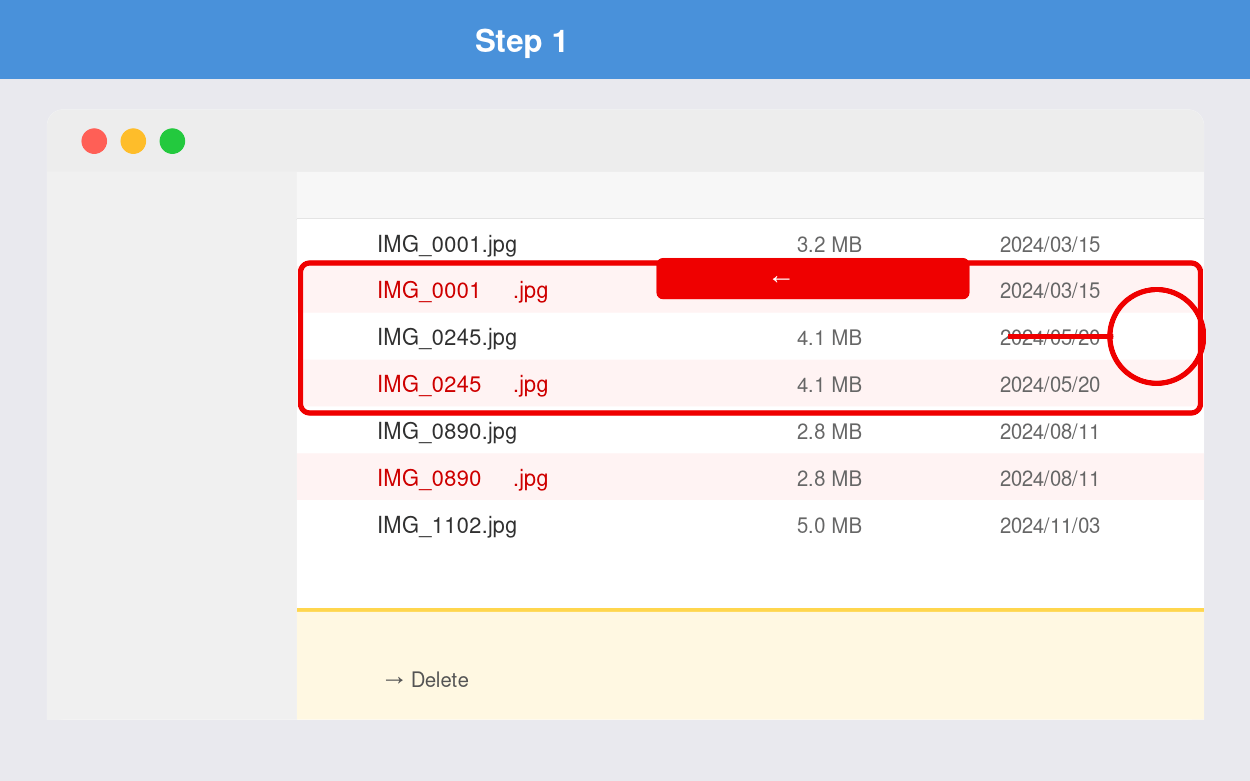The width and height of the screenshot is (1250, 781).
Task: Select the duplicate IMG_0890 .jpg red entry
Action: [x=460, y=478]
